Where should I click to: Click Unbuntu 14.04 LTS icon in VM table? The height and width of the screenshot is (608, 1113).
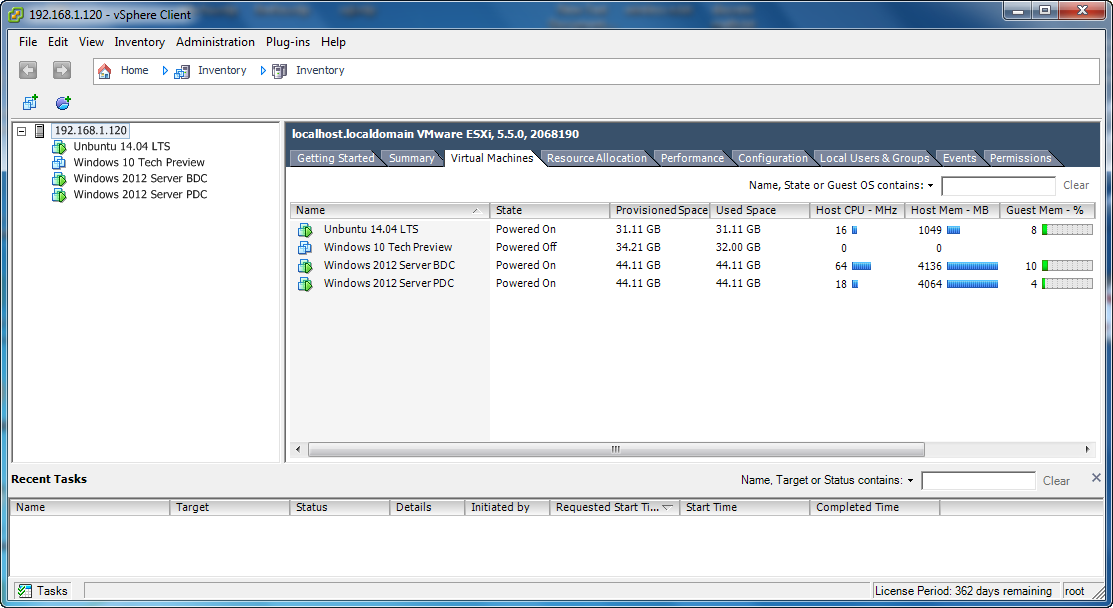point(305,230)
